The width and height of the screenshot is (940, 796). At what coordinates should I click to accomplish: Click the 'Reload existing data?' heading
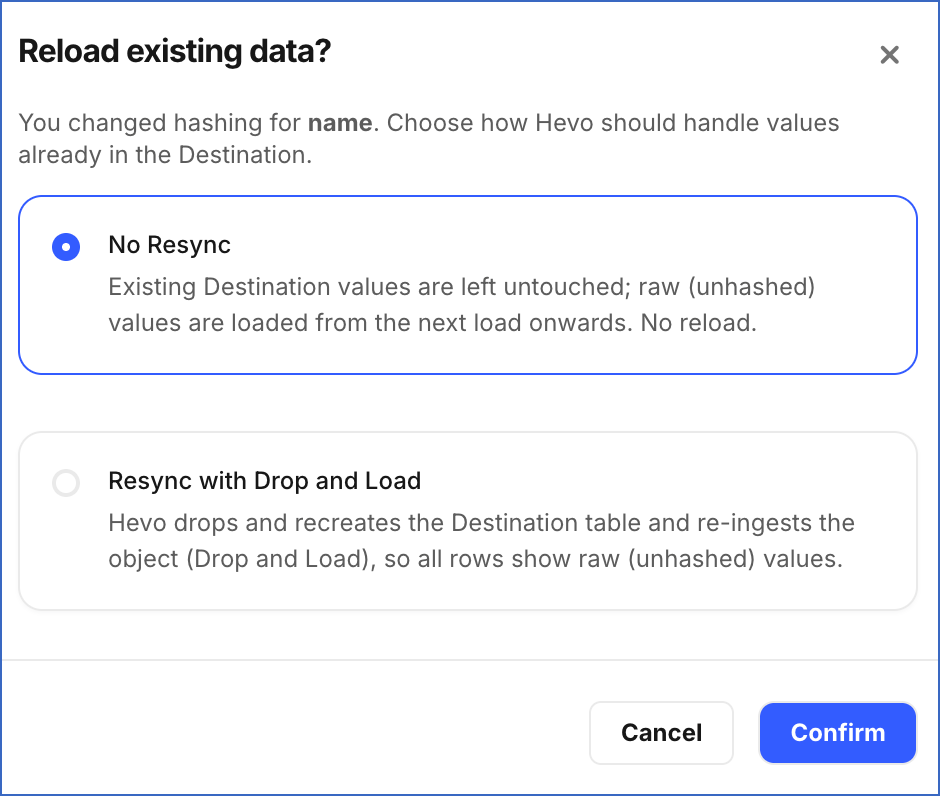tap(175, 51)
